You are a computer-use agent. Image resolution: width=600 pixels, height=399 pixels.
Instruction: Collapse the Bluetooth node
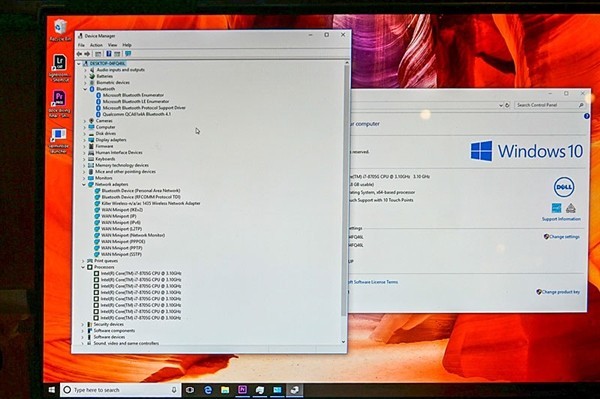pyautogui.click(x=85, y=89)
